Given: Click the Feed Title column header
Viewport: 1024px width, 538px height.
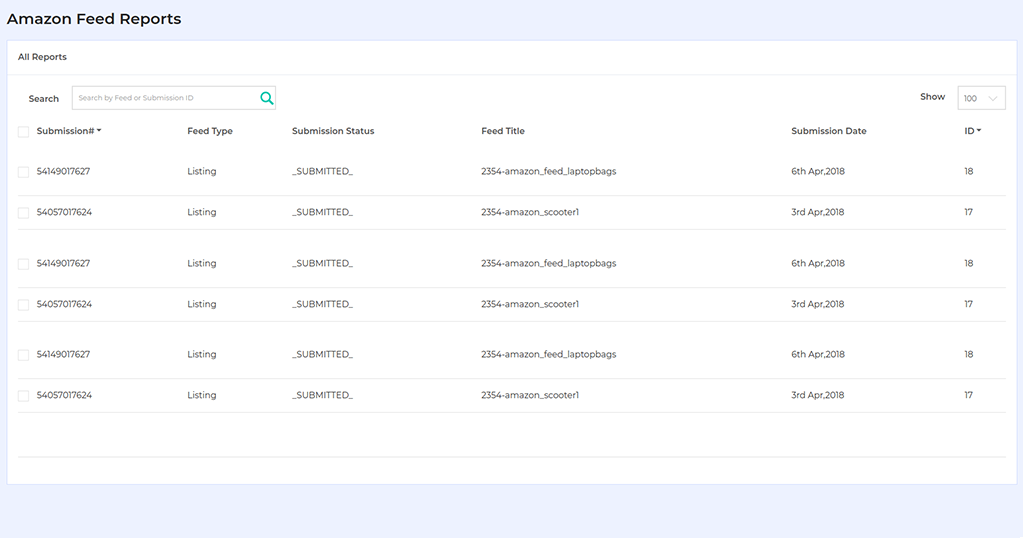Looking at the screenshot, I should [x=503, y=131].
